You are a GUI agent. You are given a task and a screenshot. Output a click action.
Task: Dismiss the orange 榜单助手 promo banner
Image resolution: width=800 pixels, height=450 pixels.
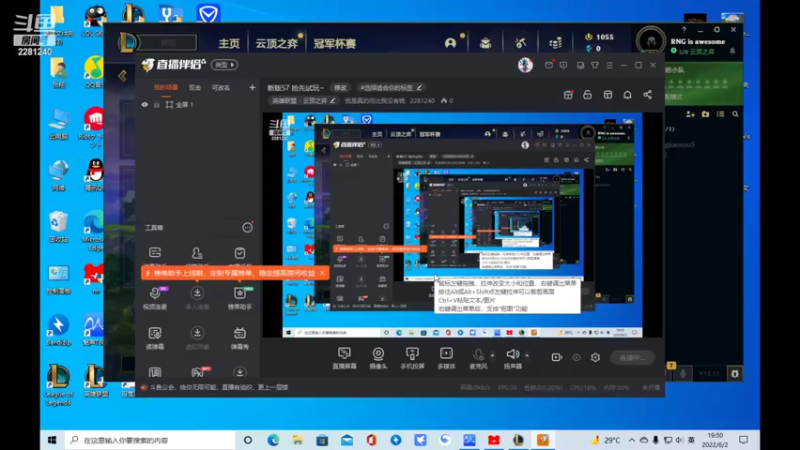point(322,273)
